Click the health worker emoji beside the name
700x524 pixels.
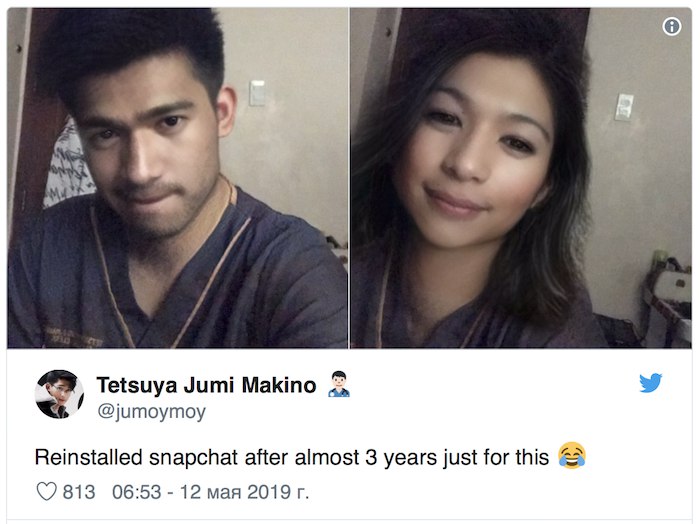coord(339,384)
